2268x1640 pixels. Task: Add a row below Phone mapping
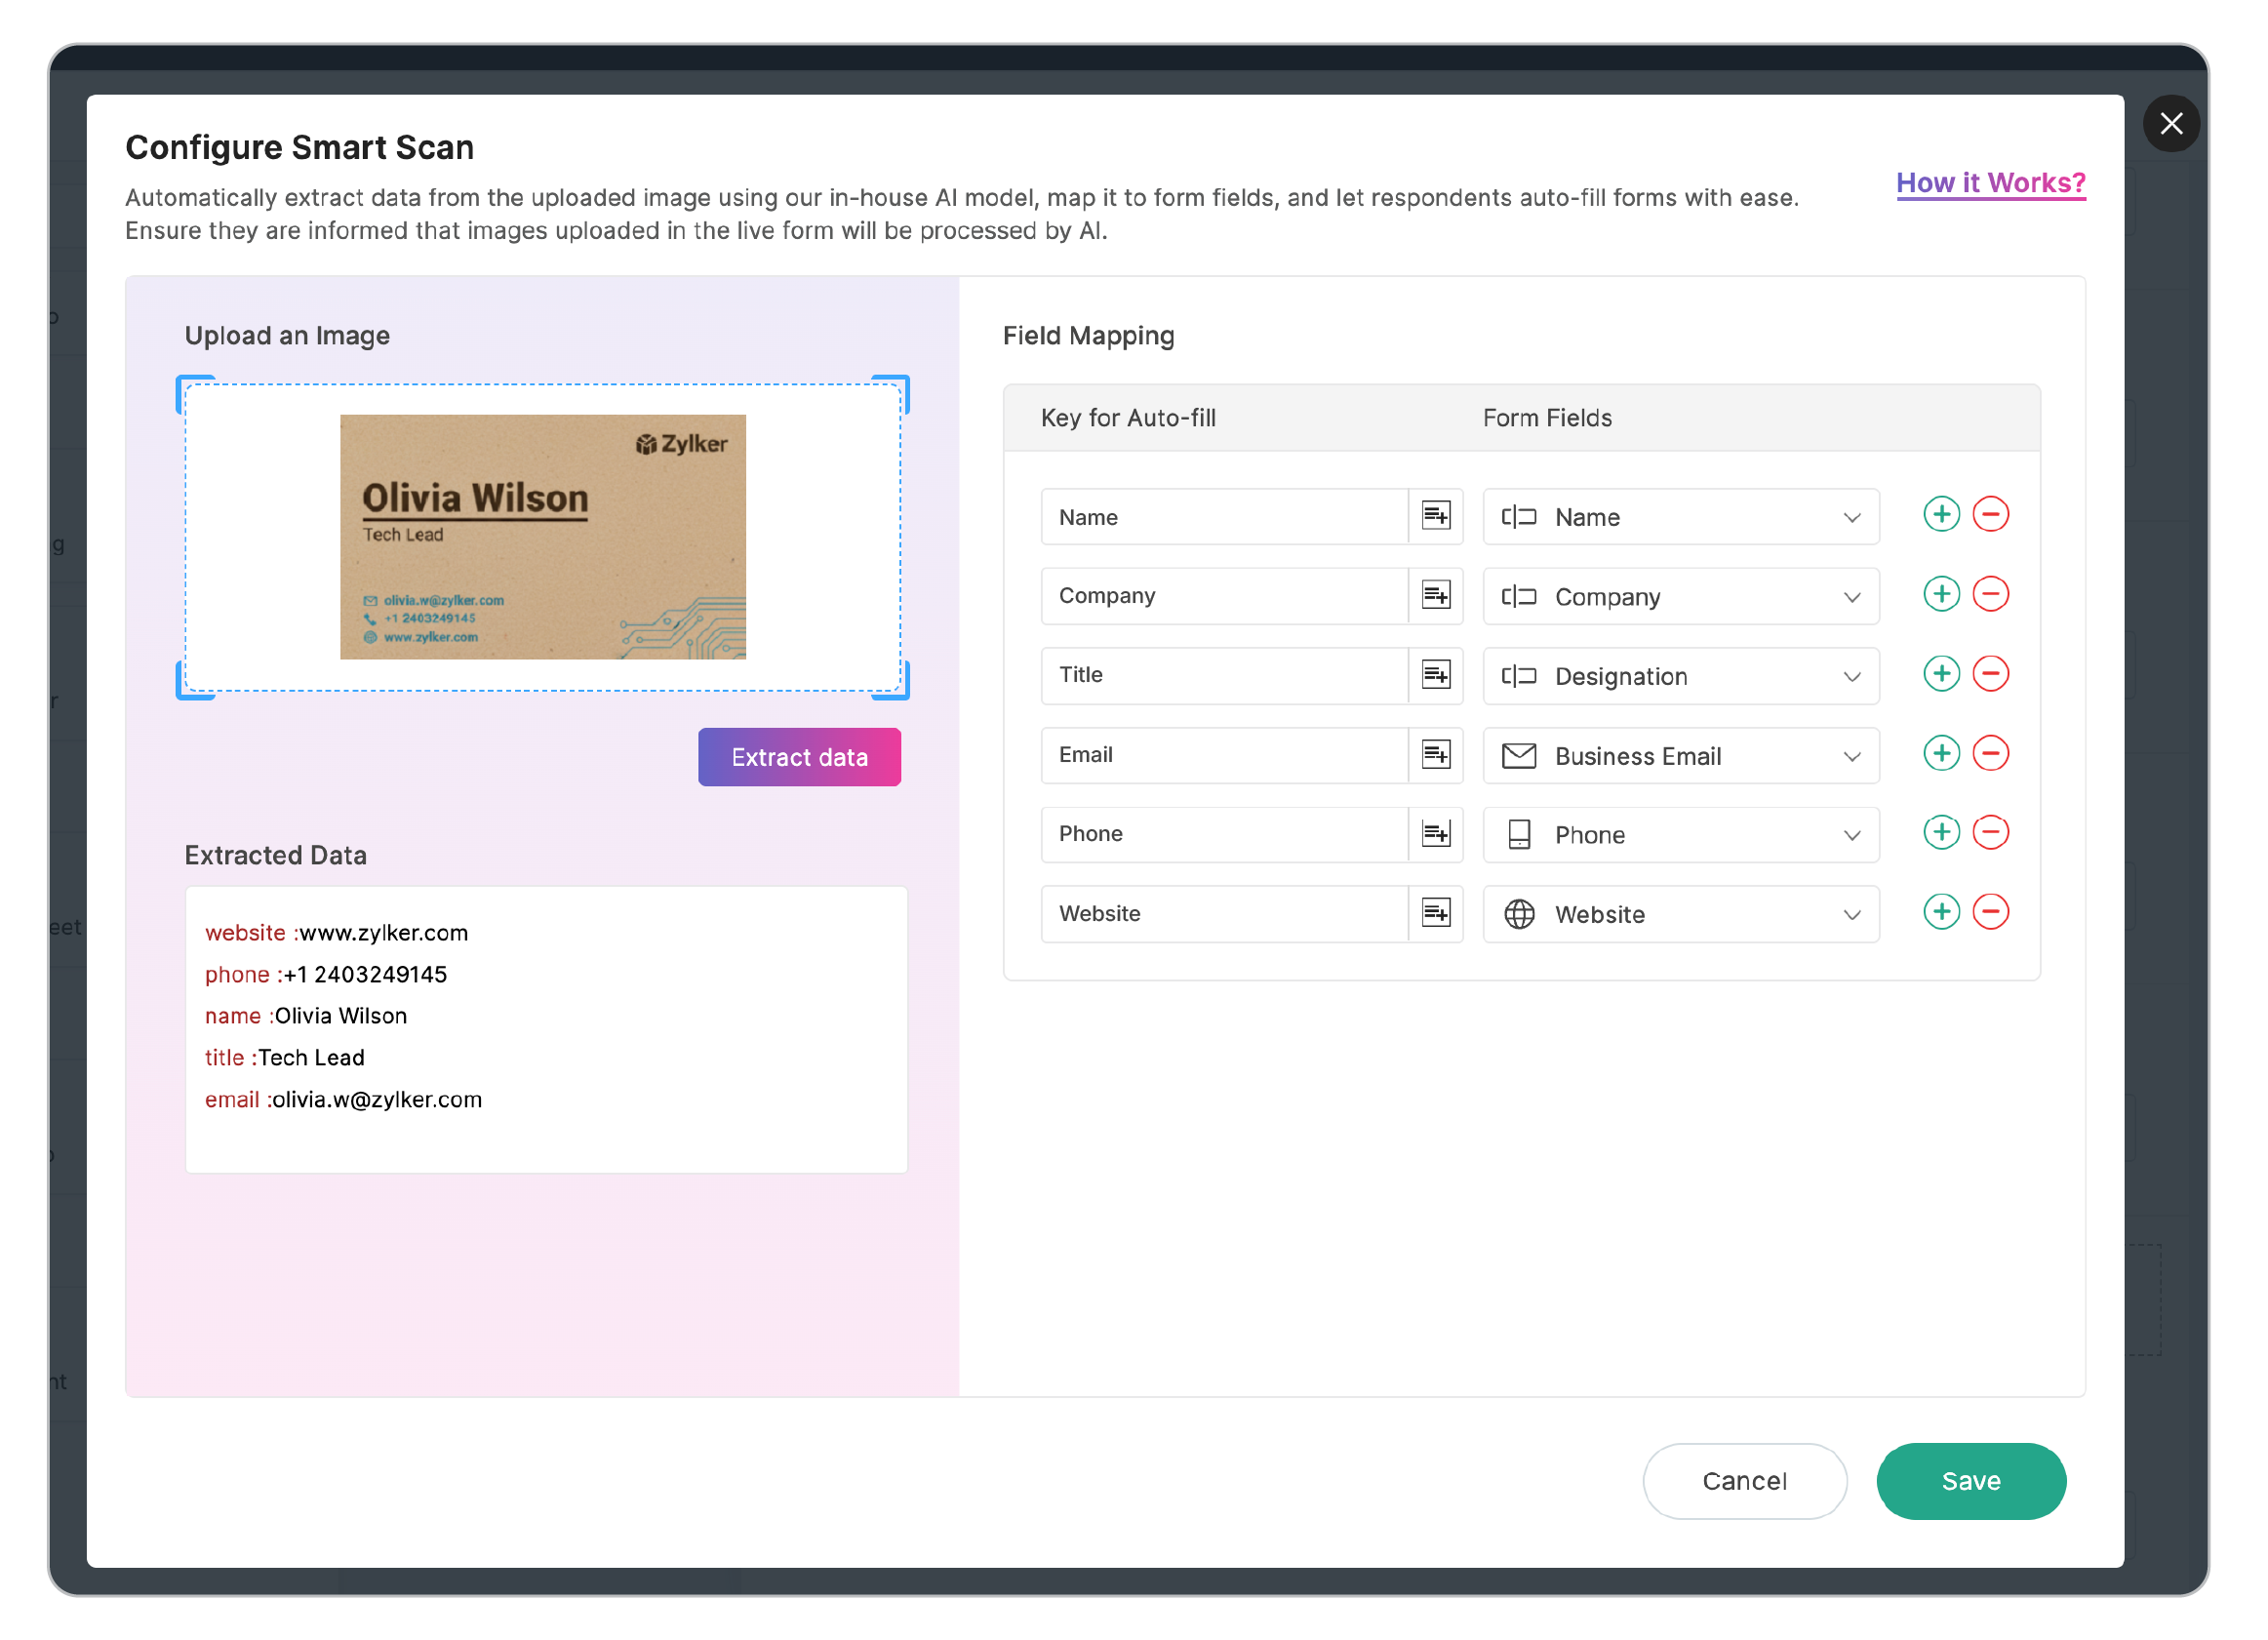click(1941, 833)
